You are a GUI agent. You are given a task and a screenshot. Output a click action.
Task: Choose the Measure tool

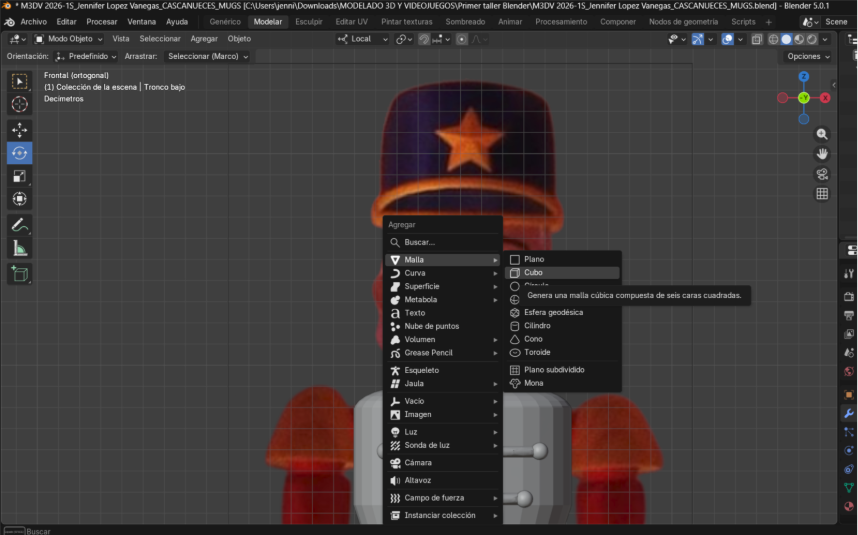(19, 248)
